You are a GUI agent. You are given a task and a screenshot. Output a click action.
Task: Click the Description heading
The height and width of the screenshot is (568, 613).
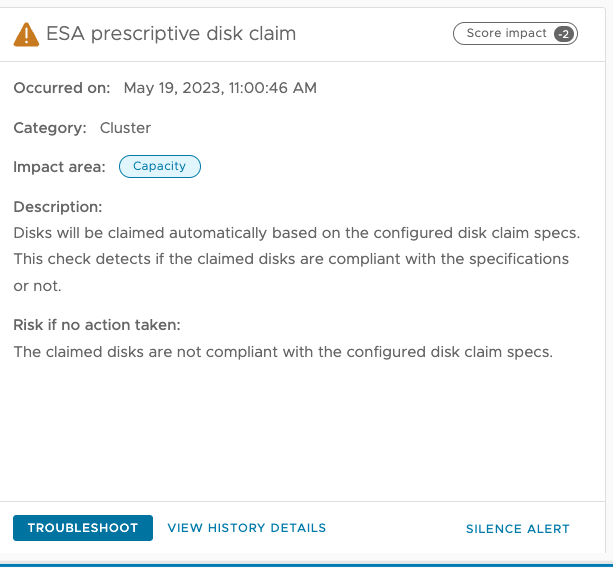click(x=58, y=207)
